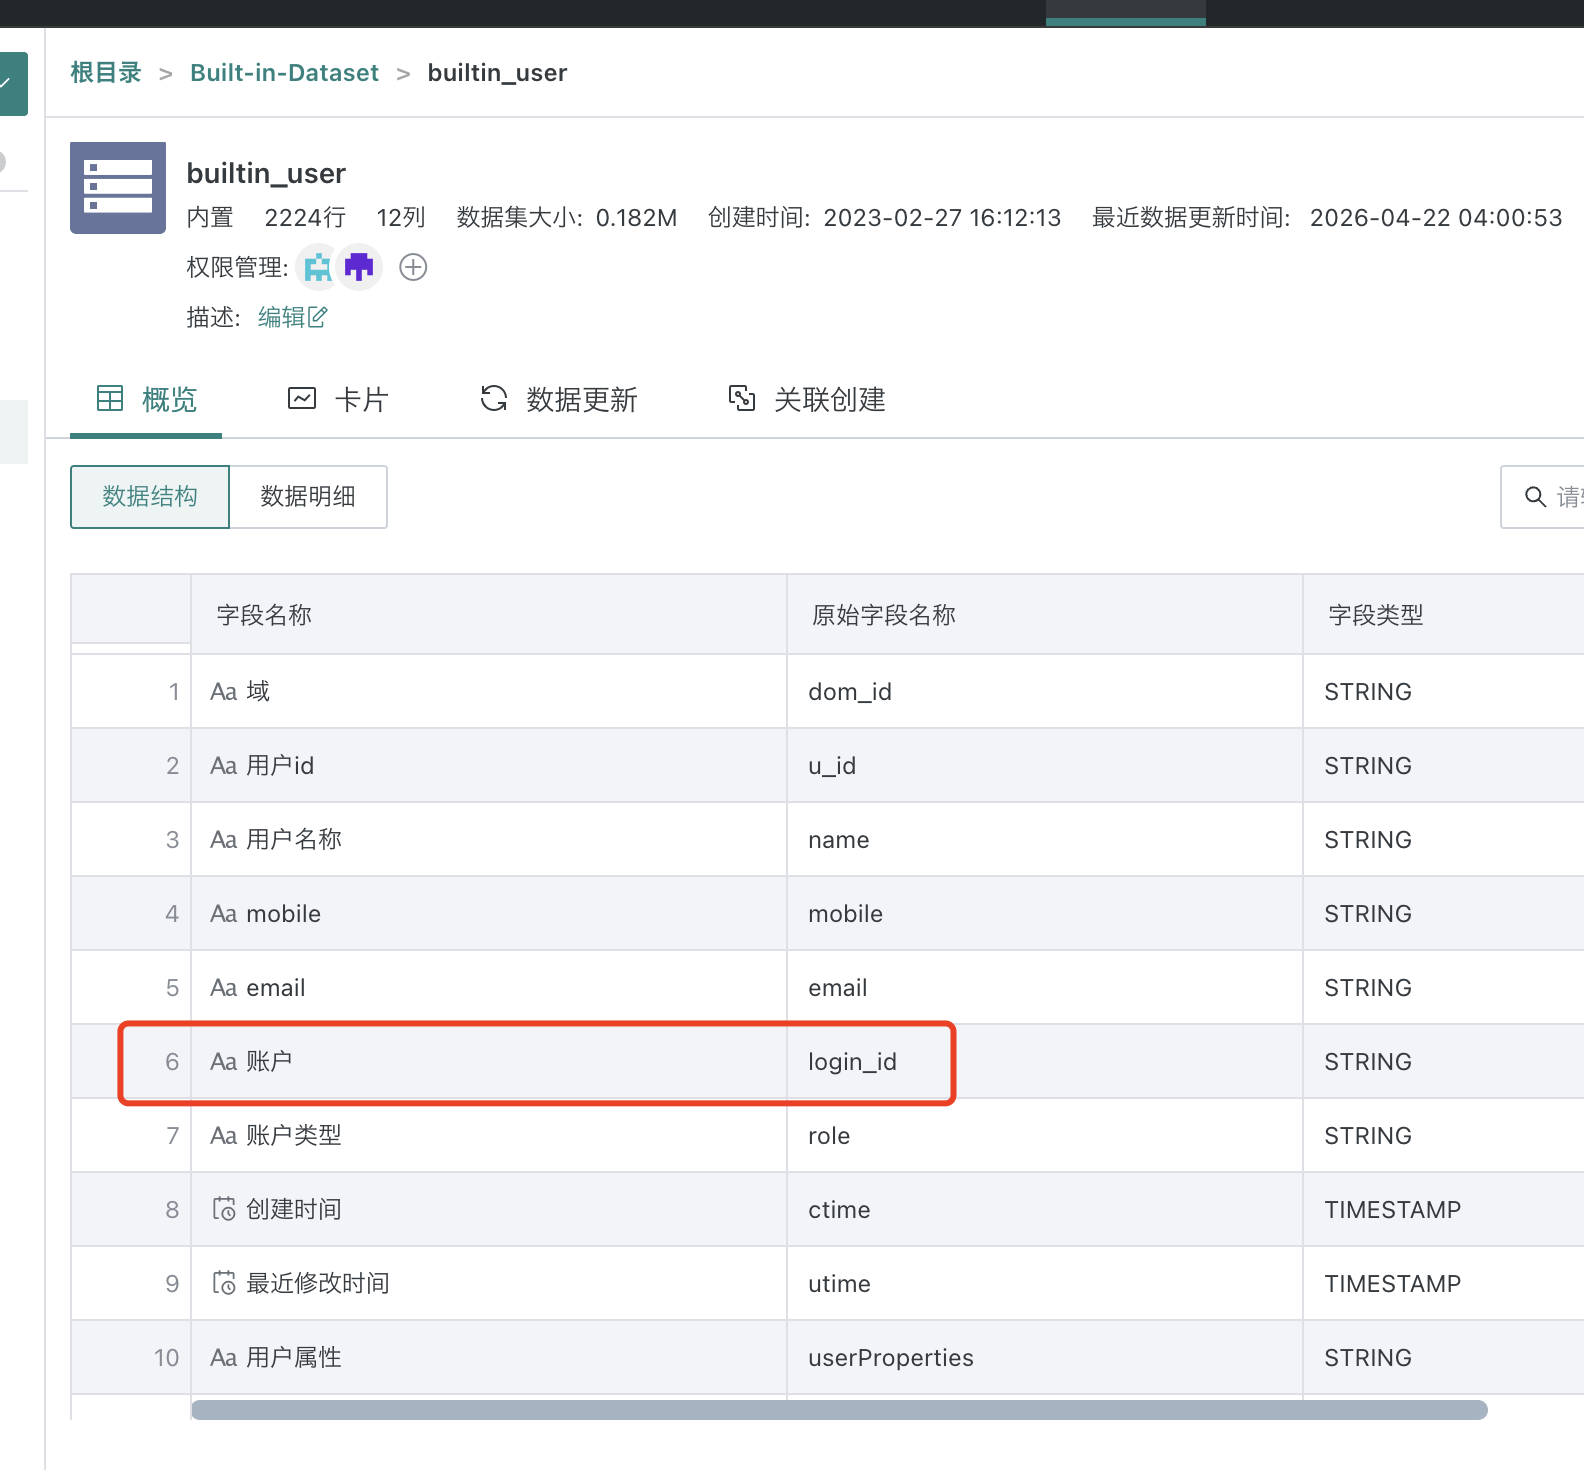Click the calendar icon for 创建时间

[224, 1209]
